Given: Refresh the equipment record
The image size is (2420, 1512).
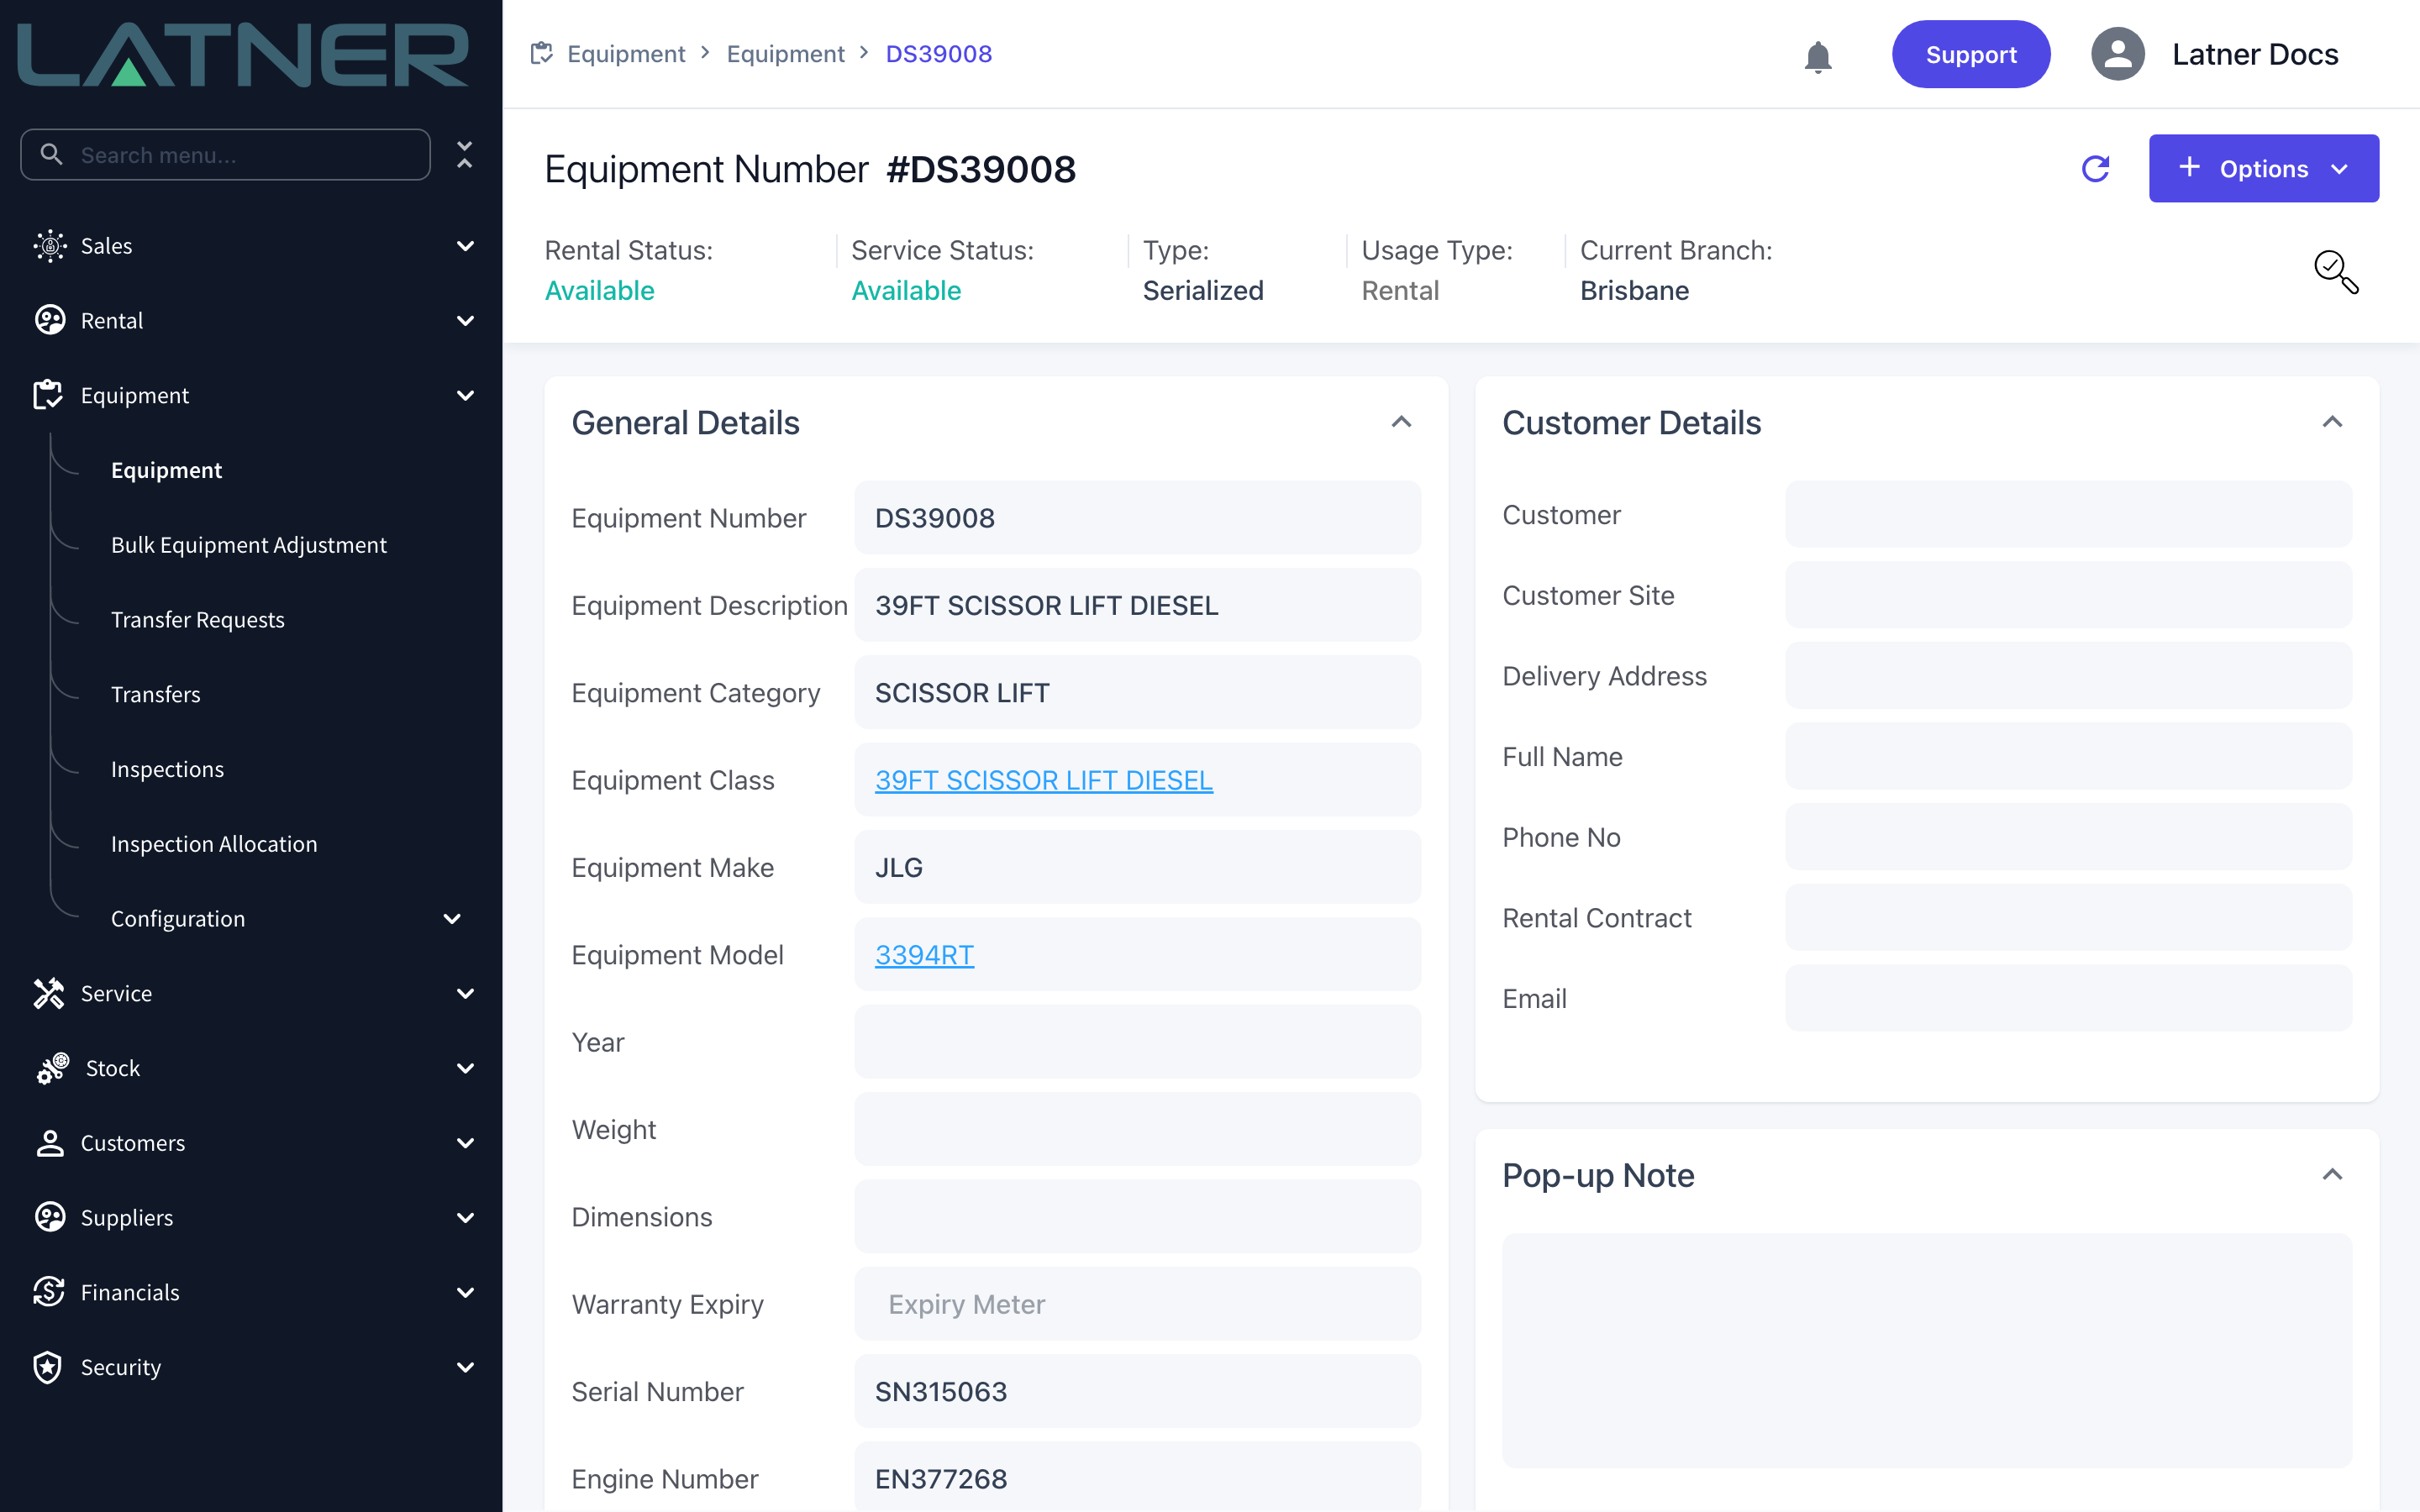Looking at the screenshot, I should (2095, 168).
